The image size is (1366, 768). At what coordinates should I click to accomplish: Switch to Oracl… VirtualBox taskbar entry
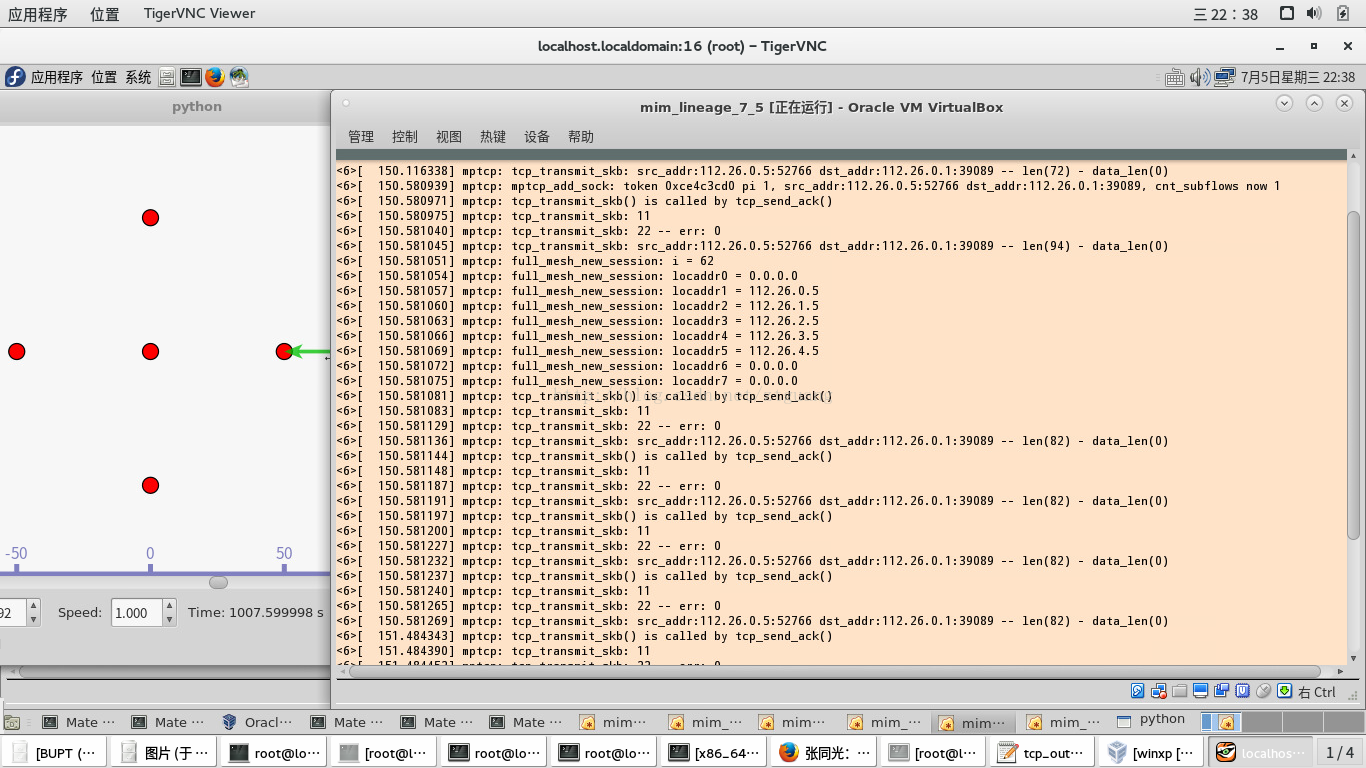(x=258, y=722)
